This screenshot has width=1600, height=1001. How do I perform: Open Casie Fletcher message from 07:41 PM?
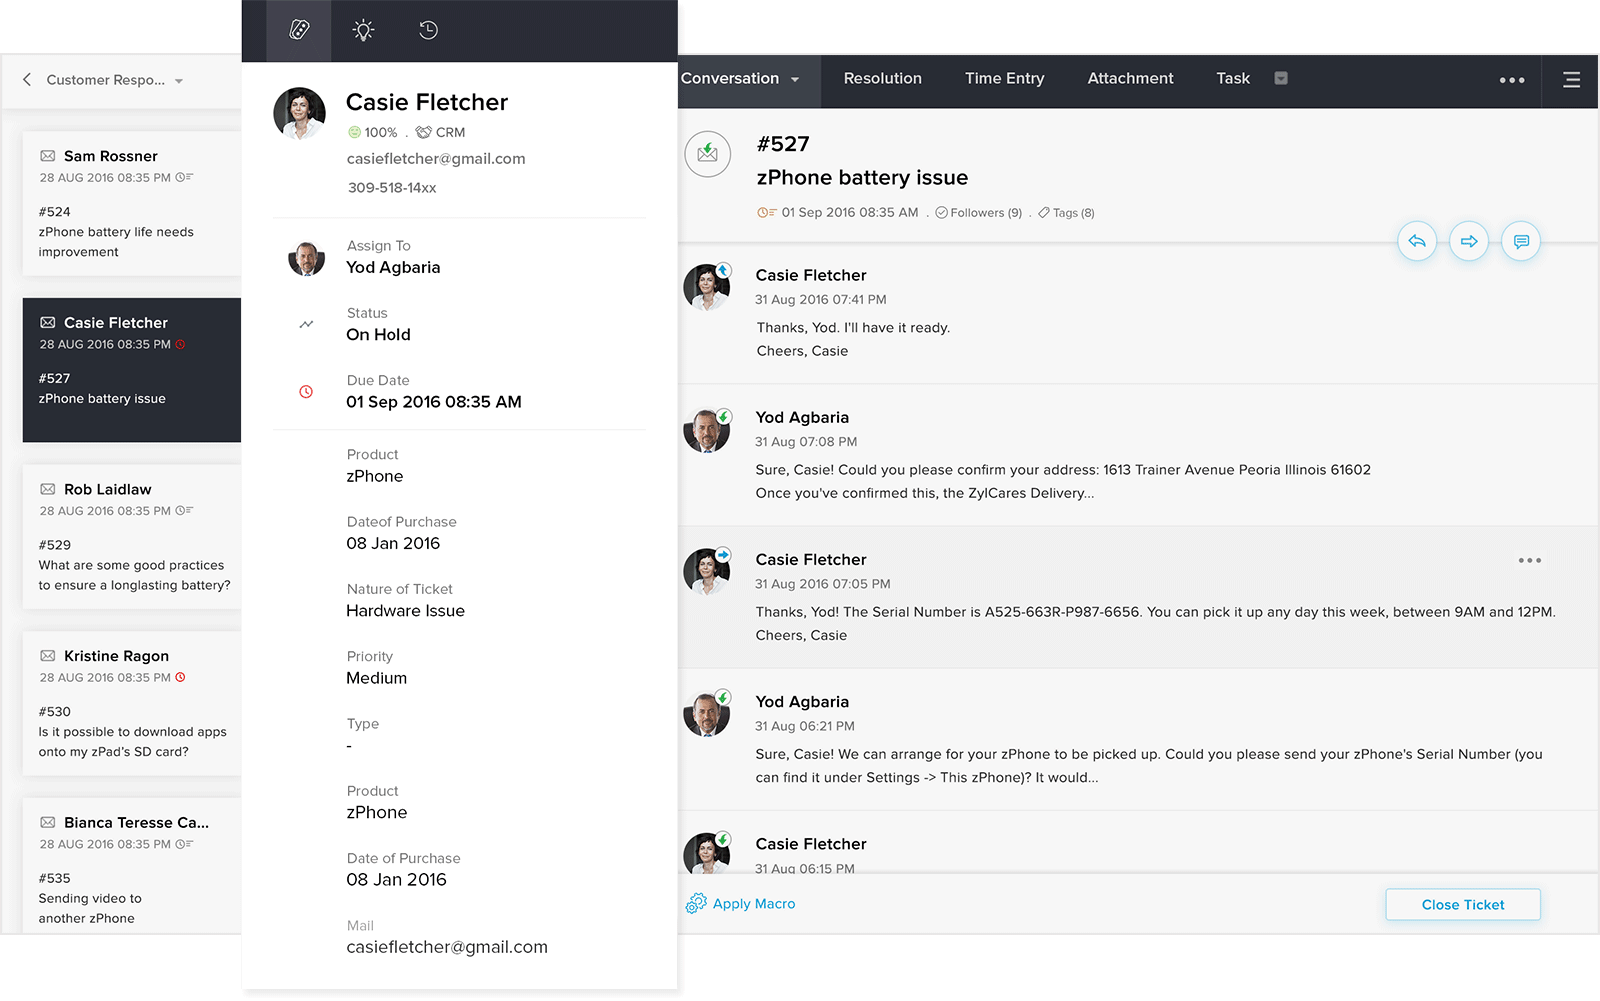pos(1138,313)
